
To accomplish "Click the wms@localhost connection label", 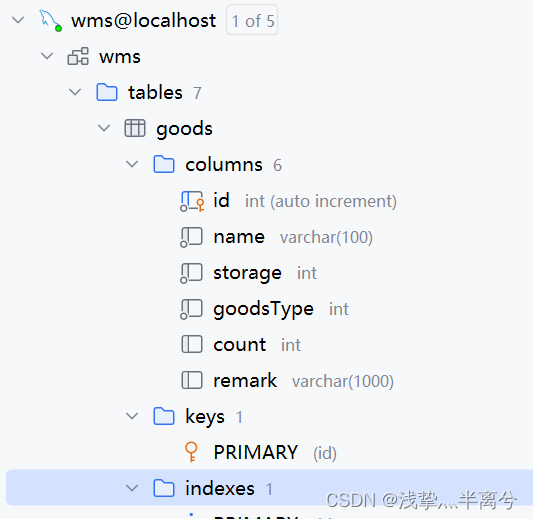I will coord(143,20).
